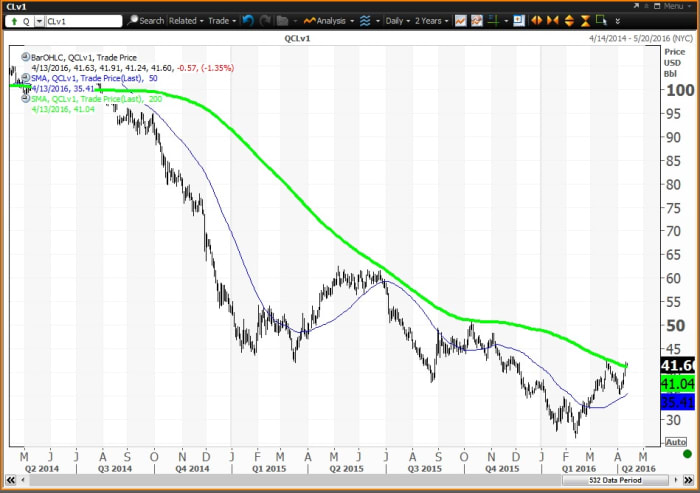The height and width of the screenshot is (493, 700).
Task: Select the green crosshair tool icon
Action: pyautogui.click(x=493, y=21)
